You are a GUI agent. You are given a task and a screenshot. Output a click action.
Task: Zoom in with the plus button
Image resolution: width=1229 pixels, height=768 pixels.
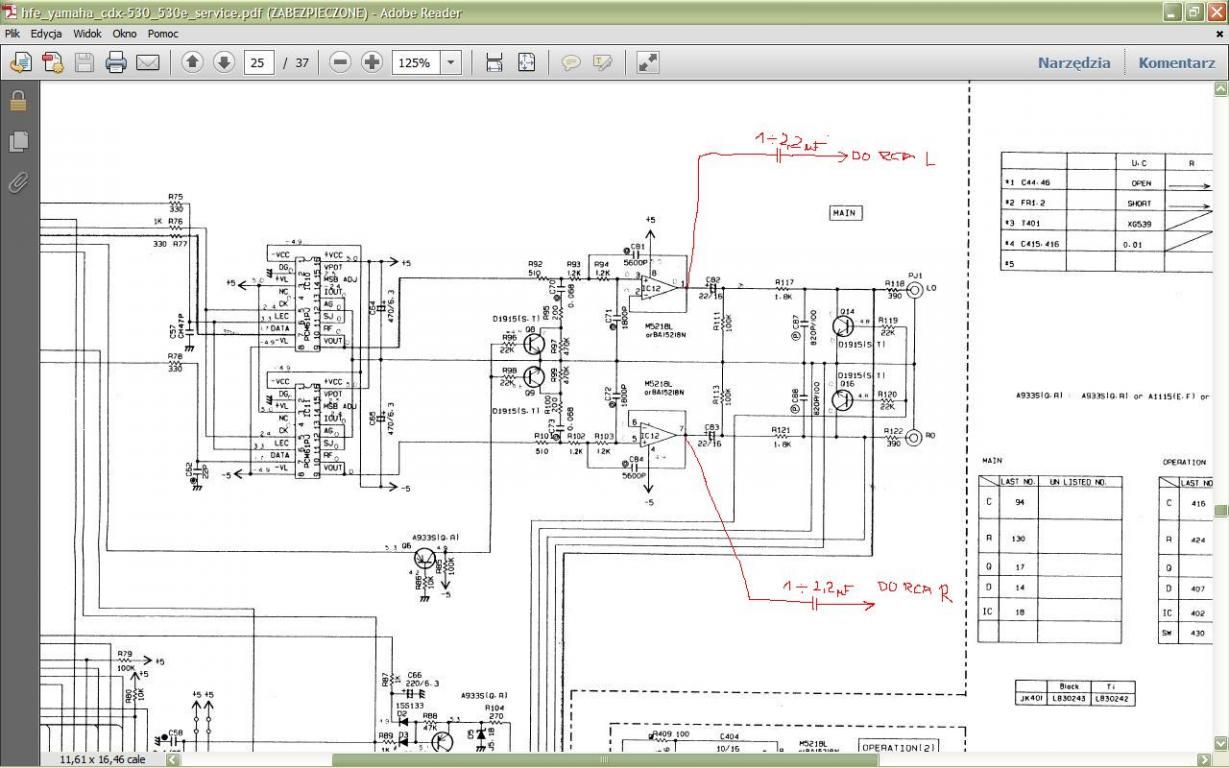coord(372,62)
